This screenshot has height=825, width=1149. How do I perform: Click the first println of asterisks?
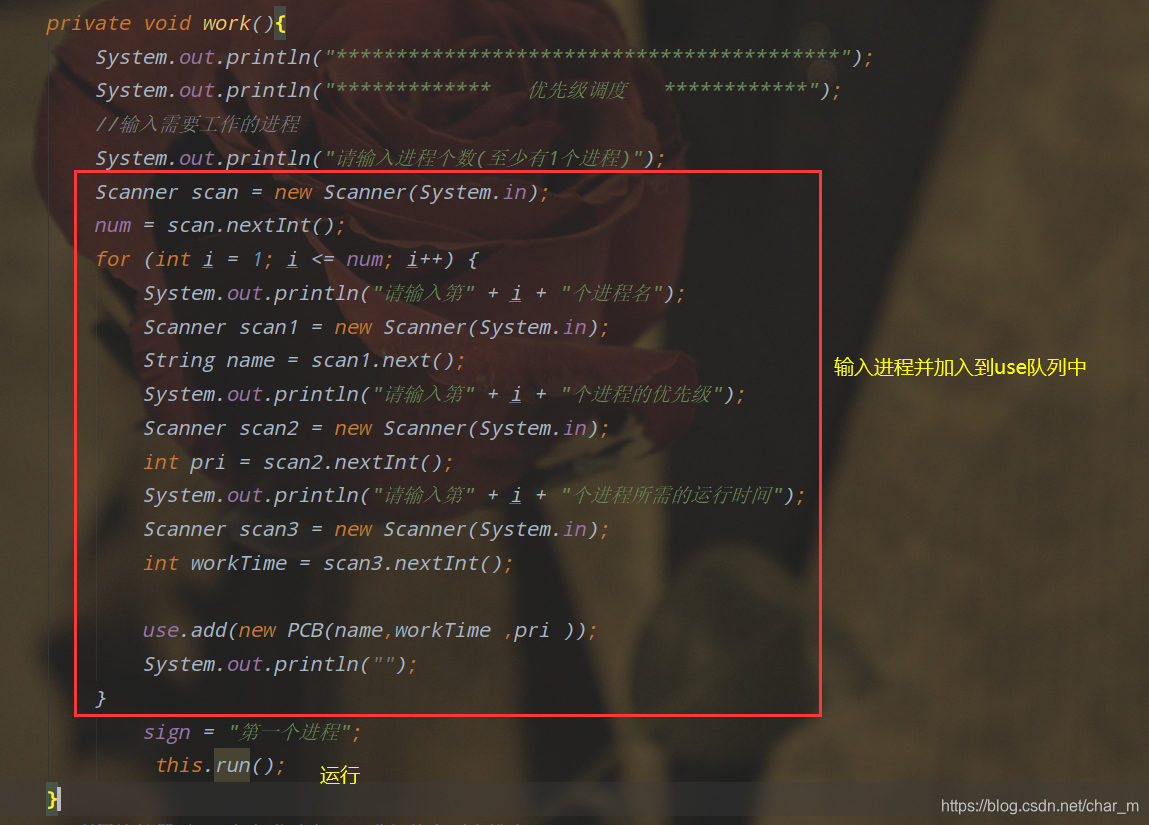(x=484, y=57)
